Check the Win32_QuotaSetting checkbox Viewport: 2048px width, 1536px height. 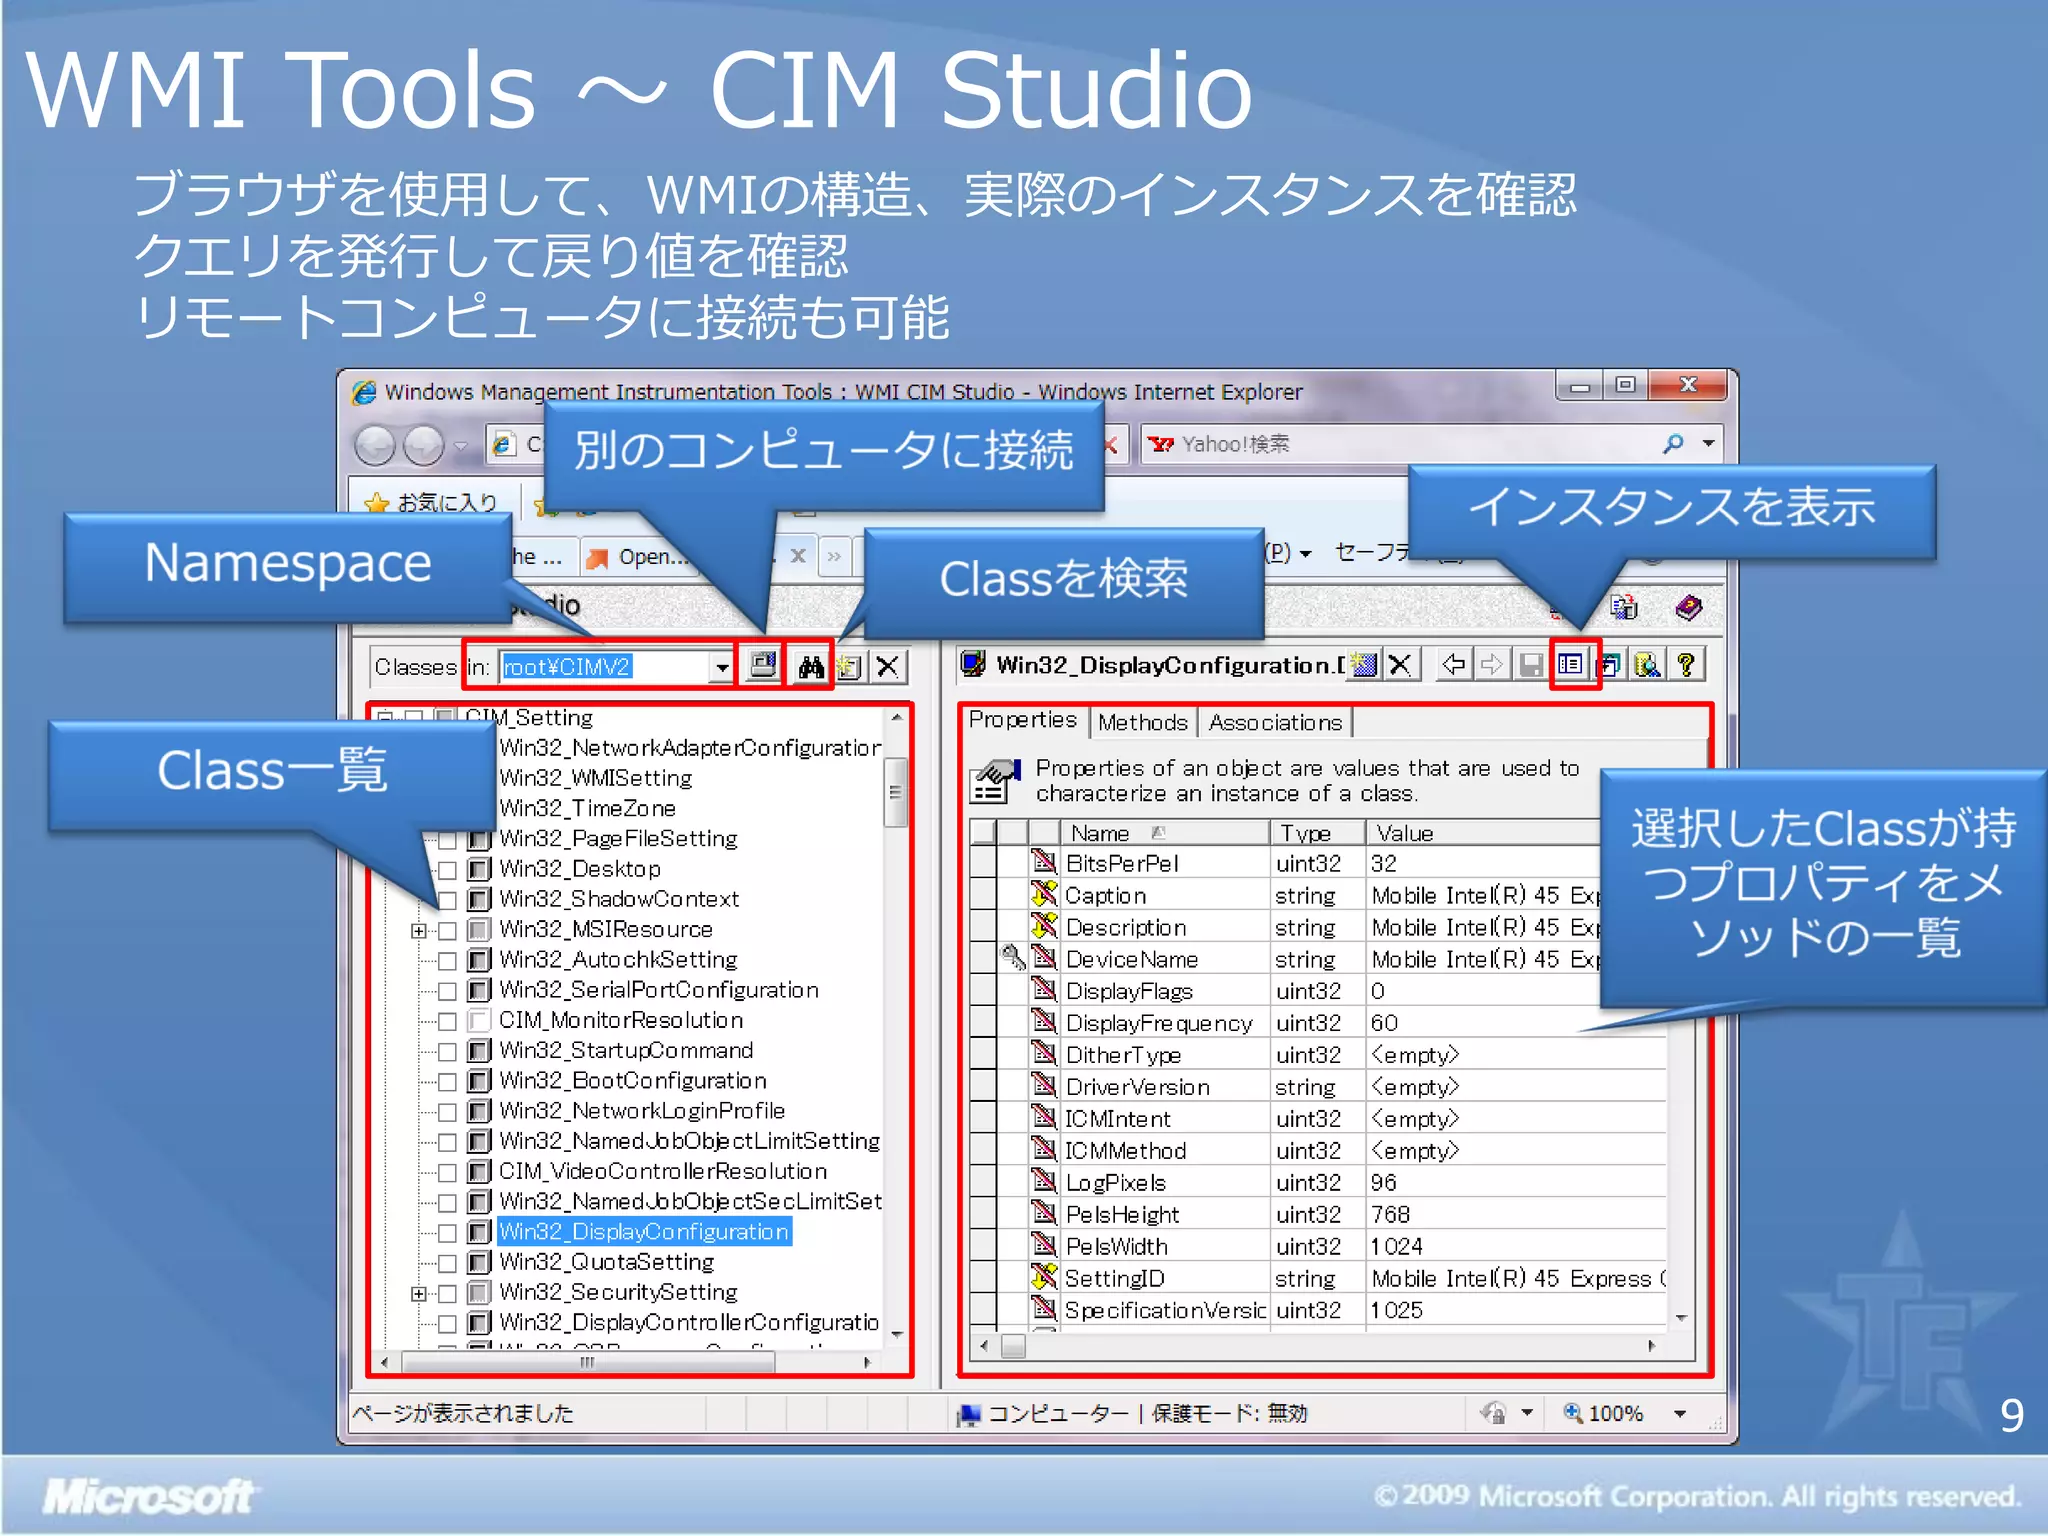(x=448, y=1263)
